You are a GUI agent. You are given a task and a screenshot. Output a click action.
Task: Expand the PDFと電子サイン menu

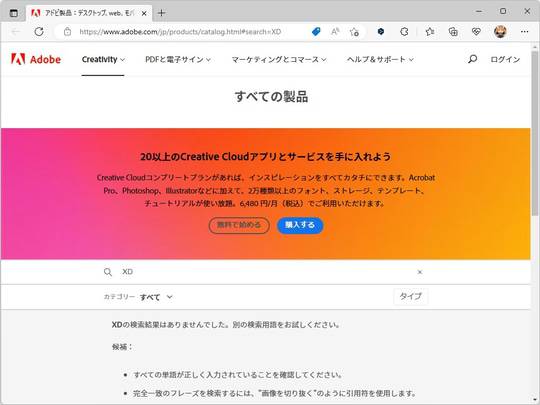click(x=178, y=60)
